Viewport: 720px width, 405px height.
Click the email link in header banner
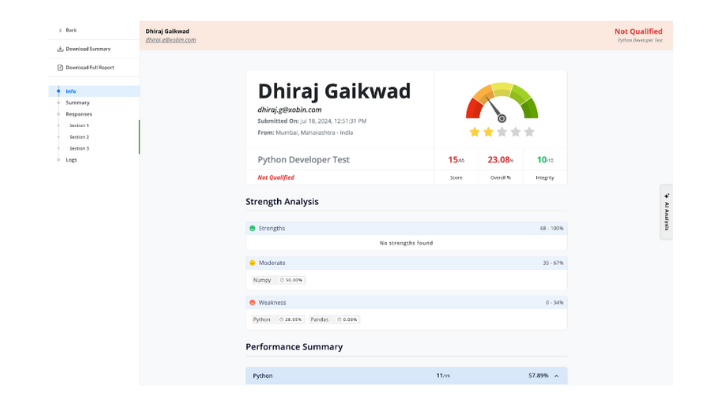170,40
